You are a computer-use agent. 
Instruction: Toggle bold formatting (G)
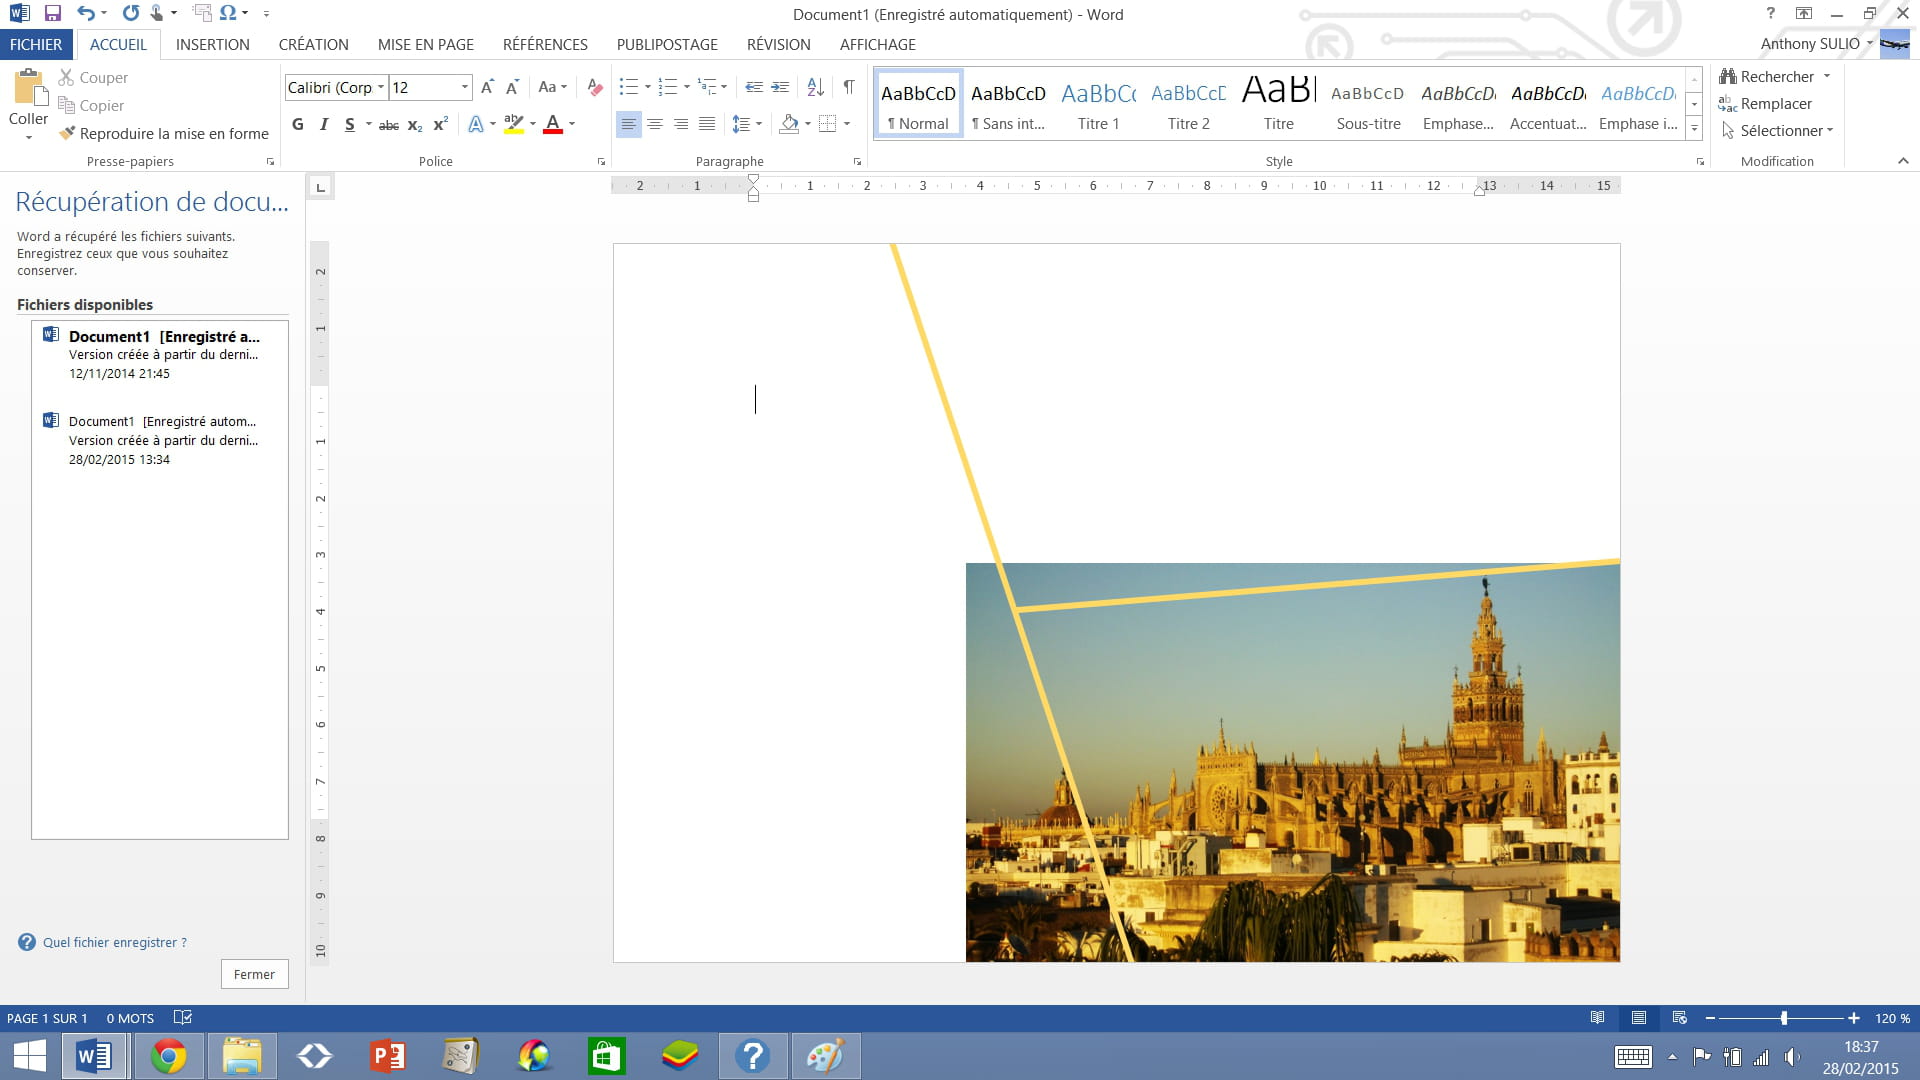(298, 124)
